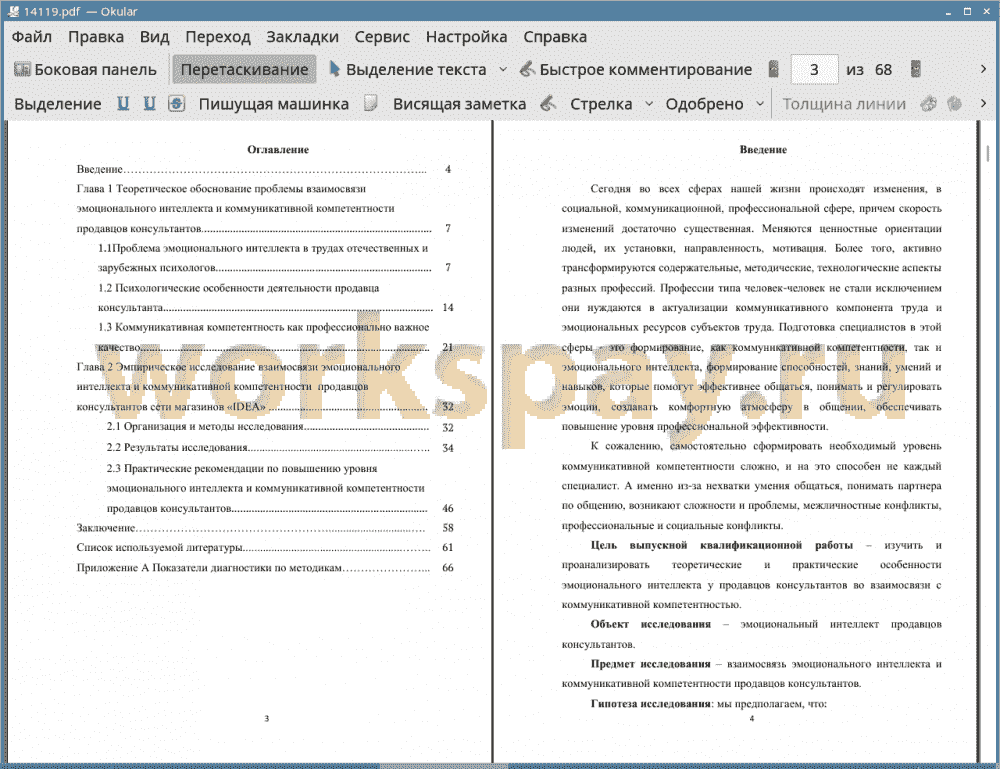Click page number 46 in the contents

pos(448,508)
